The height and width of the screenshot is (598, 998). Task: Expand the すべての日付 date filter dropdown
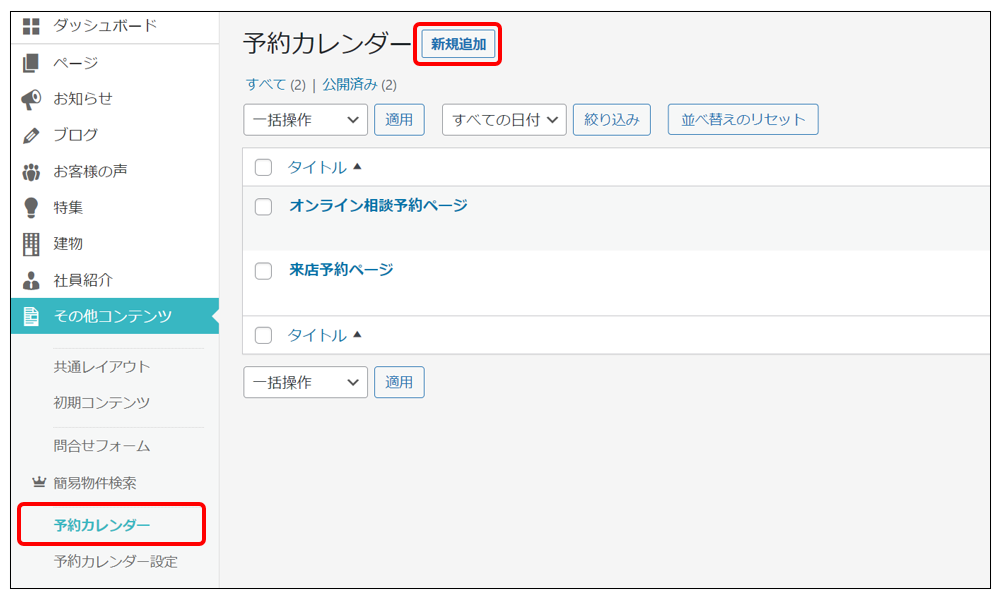point(504,120)
